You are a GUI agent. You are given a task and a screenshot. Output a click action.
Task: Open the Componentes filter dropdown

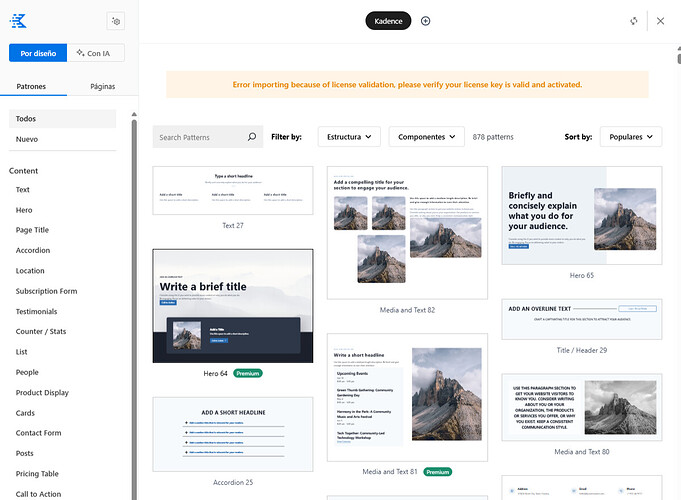coord(426,137)
